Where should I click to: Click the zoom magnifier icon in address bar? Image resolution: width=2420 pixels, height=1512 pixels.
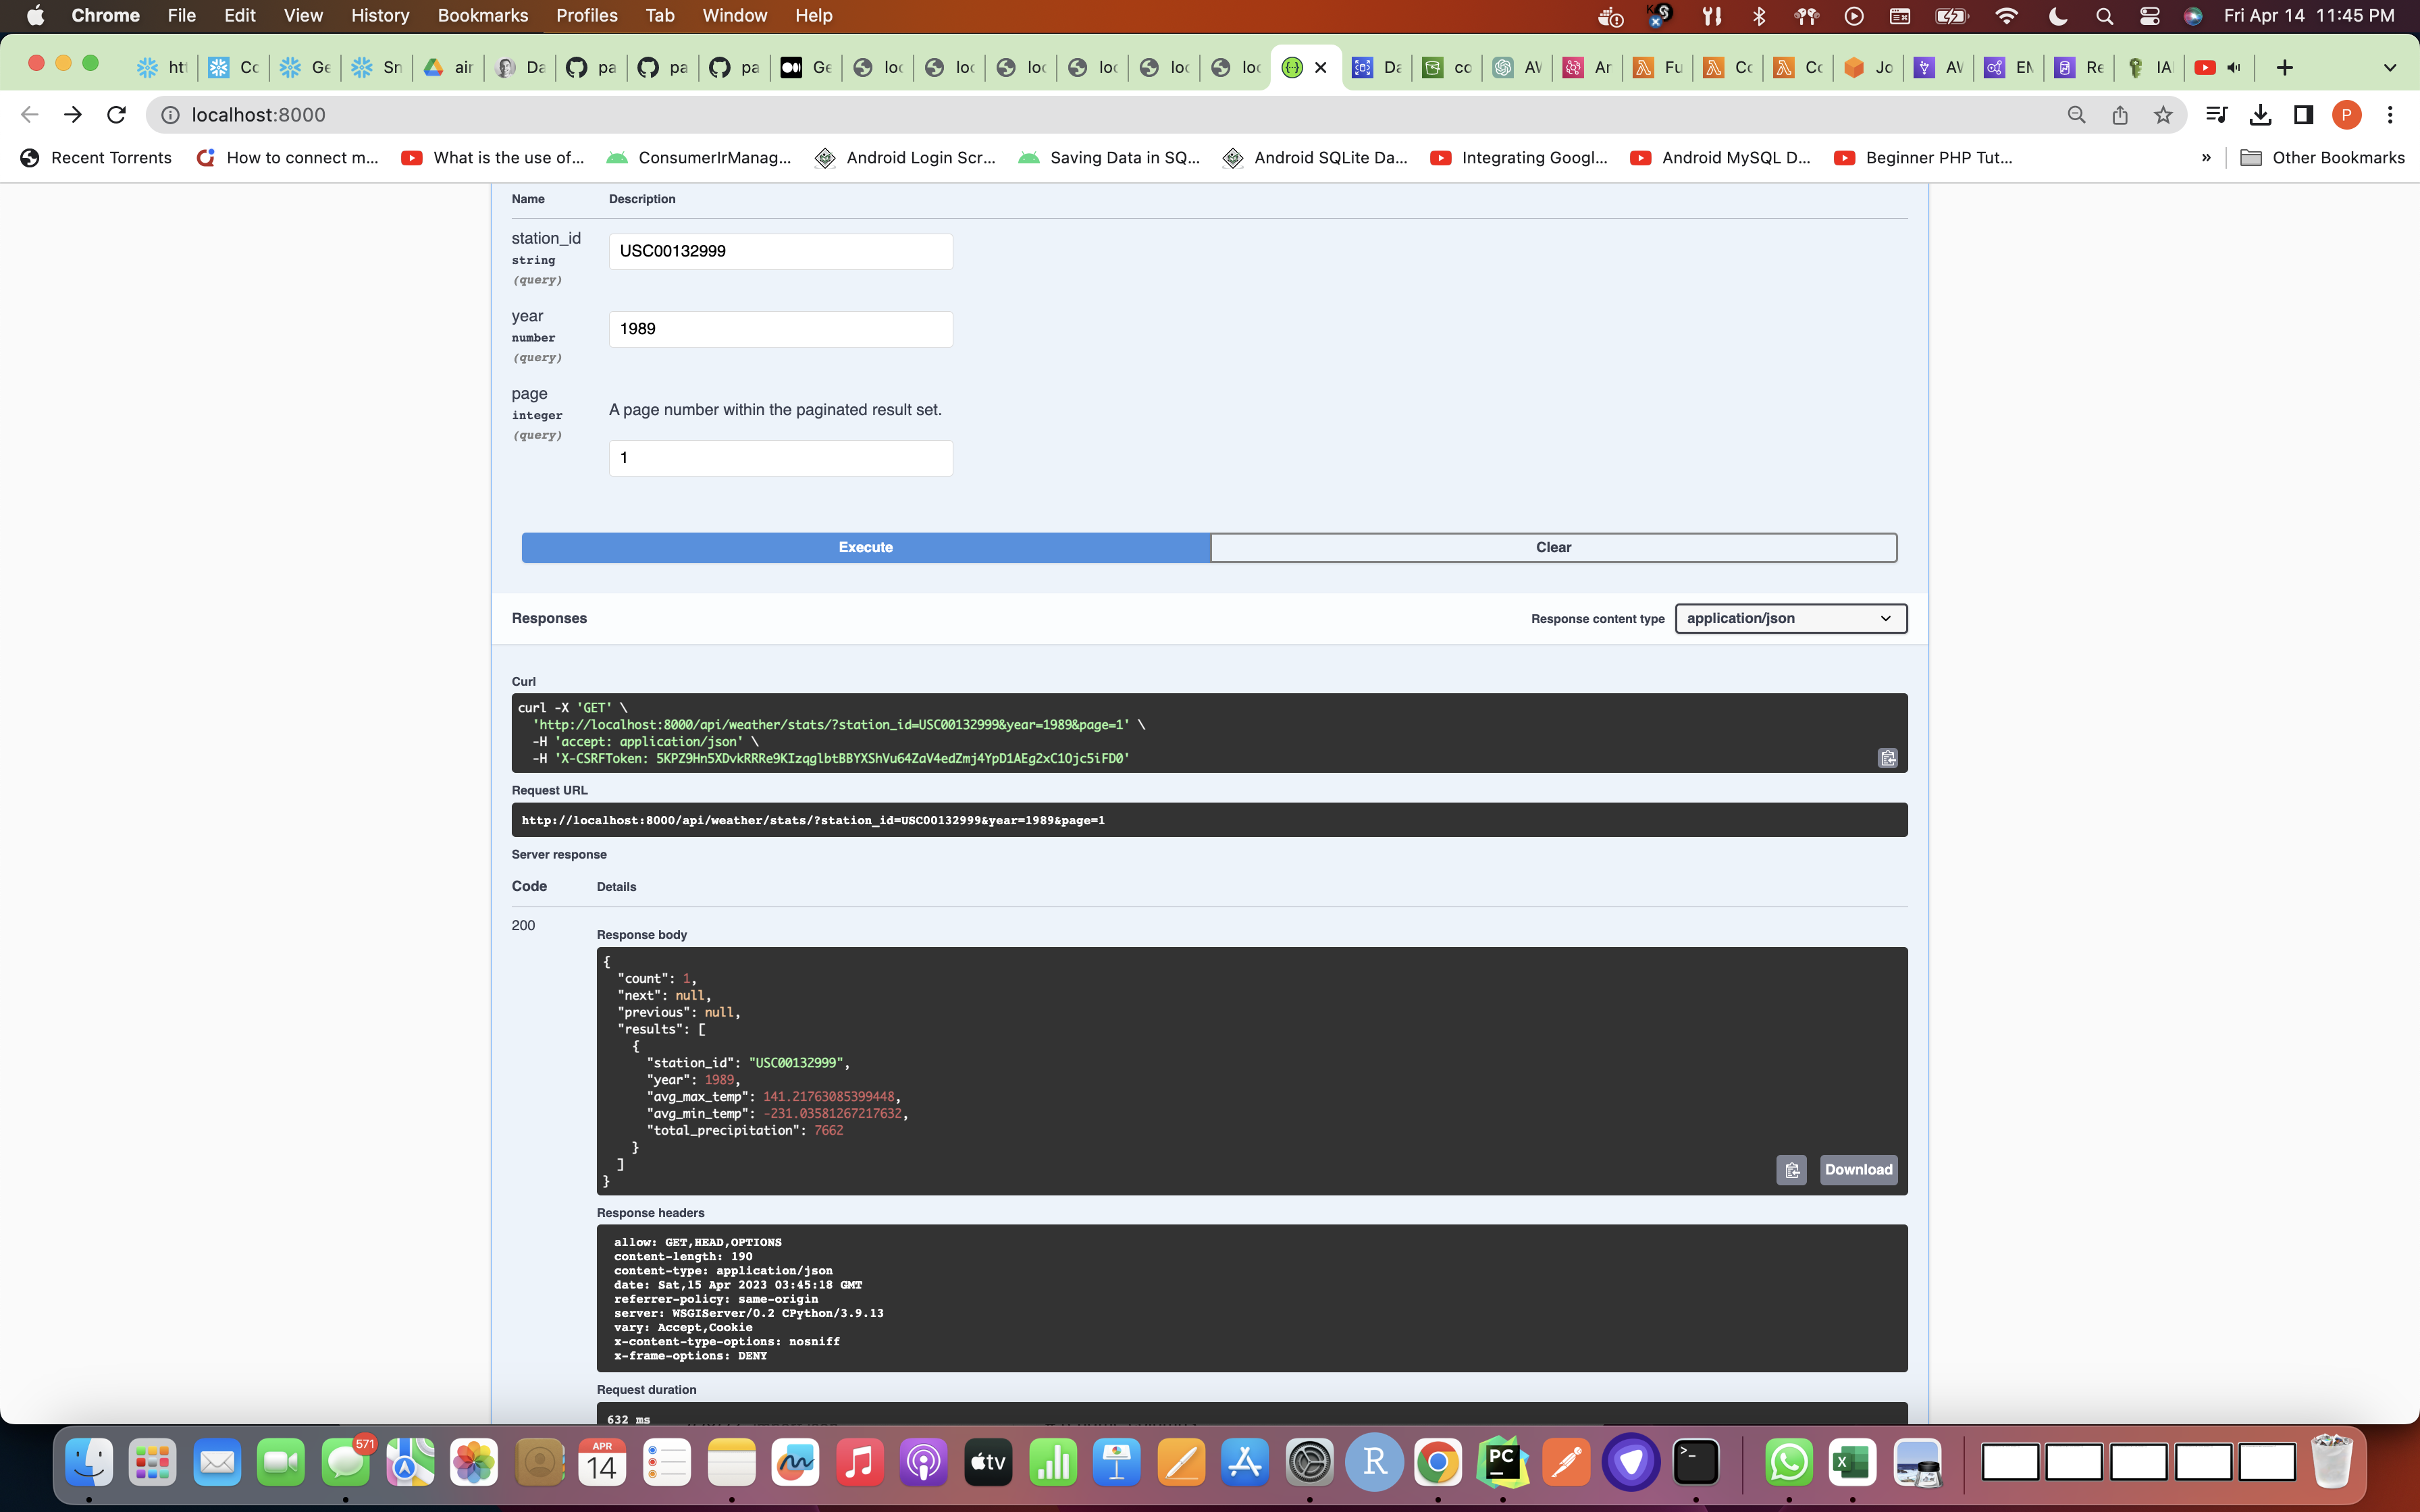click(x=2076, y=115)
